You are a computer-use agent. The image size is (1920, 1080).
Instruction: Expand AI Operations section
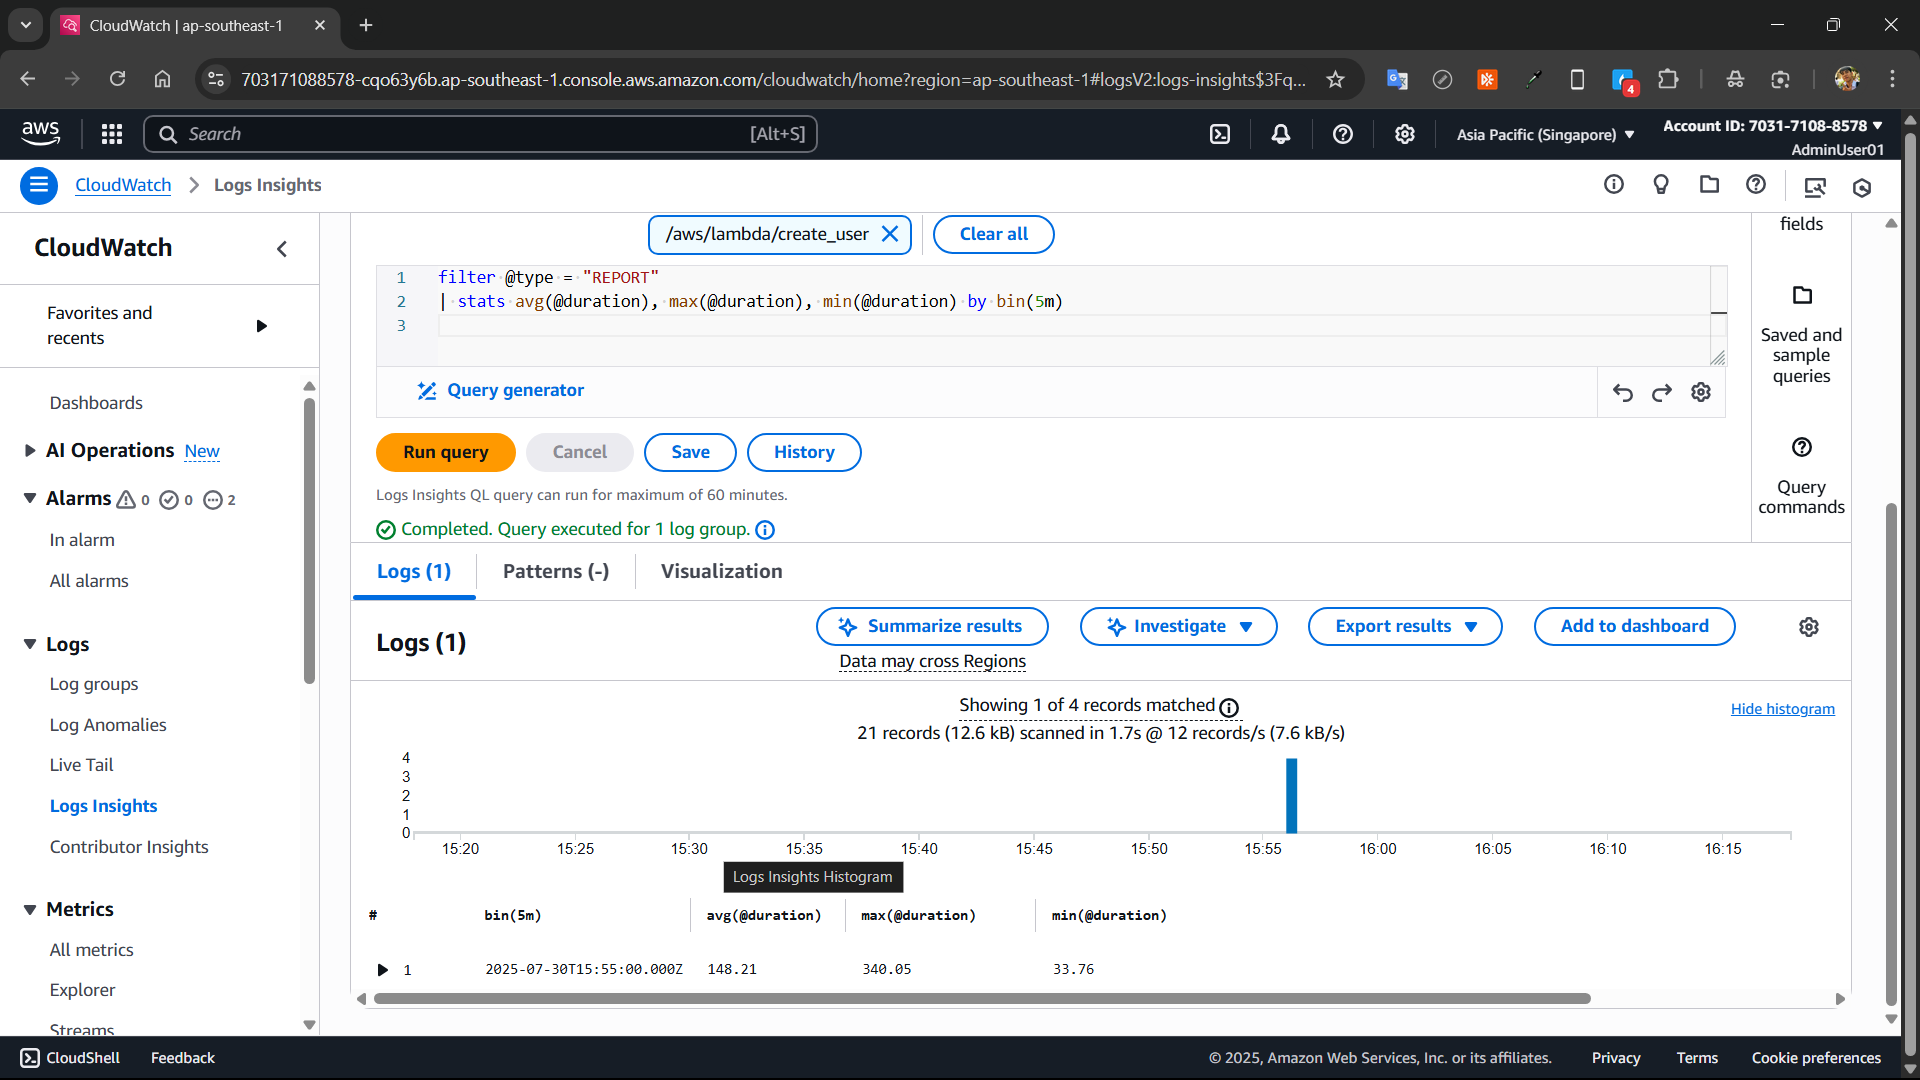point(30,451)
